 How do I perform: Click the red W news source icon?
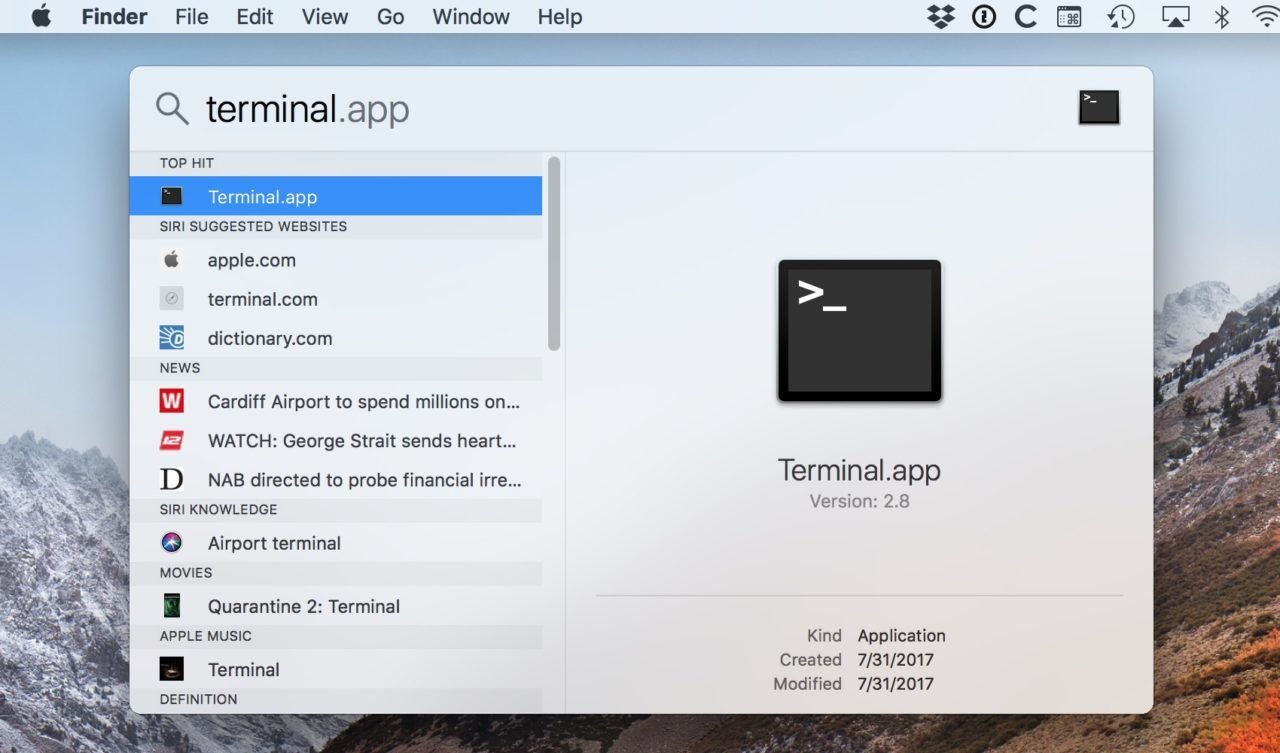click(x=172, y=401)
